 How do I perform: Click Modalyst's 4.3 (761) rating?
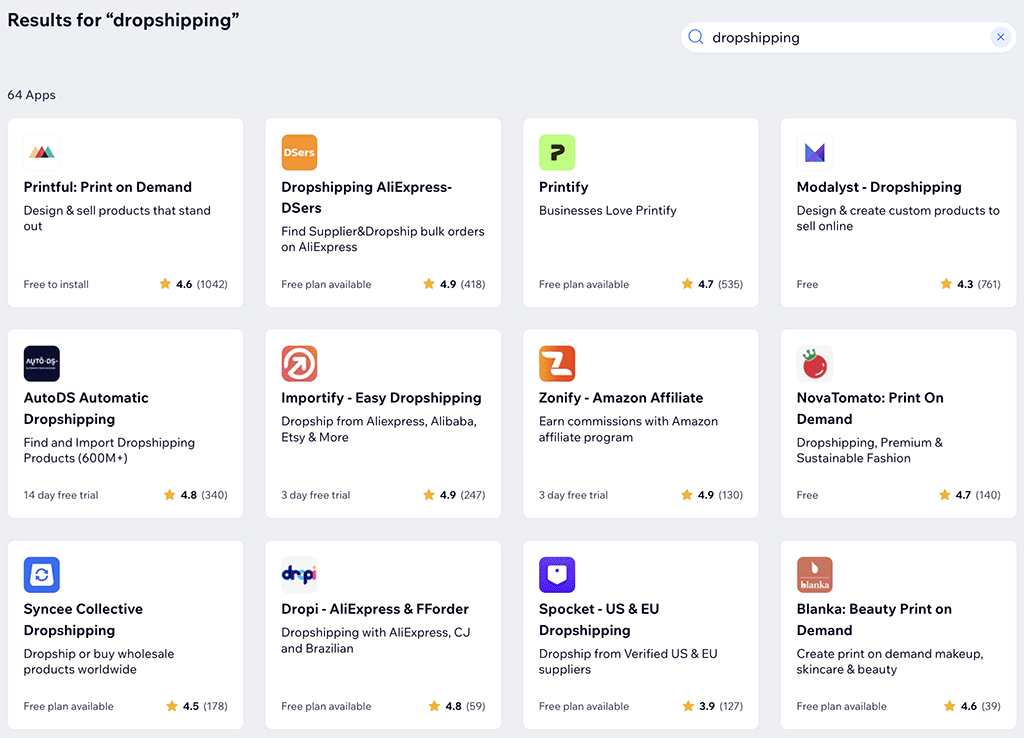970,284
